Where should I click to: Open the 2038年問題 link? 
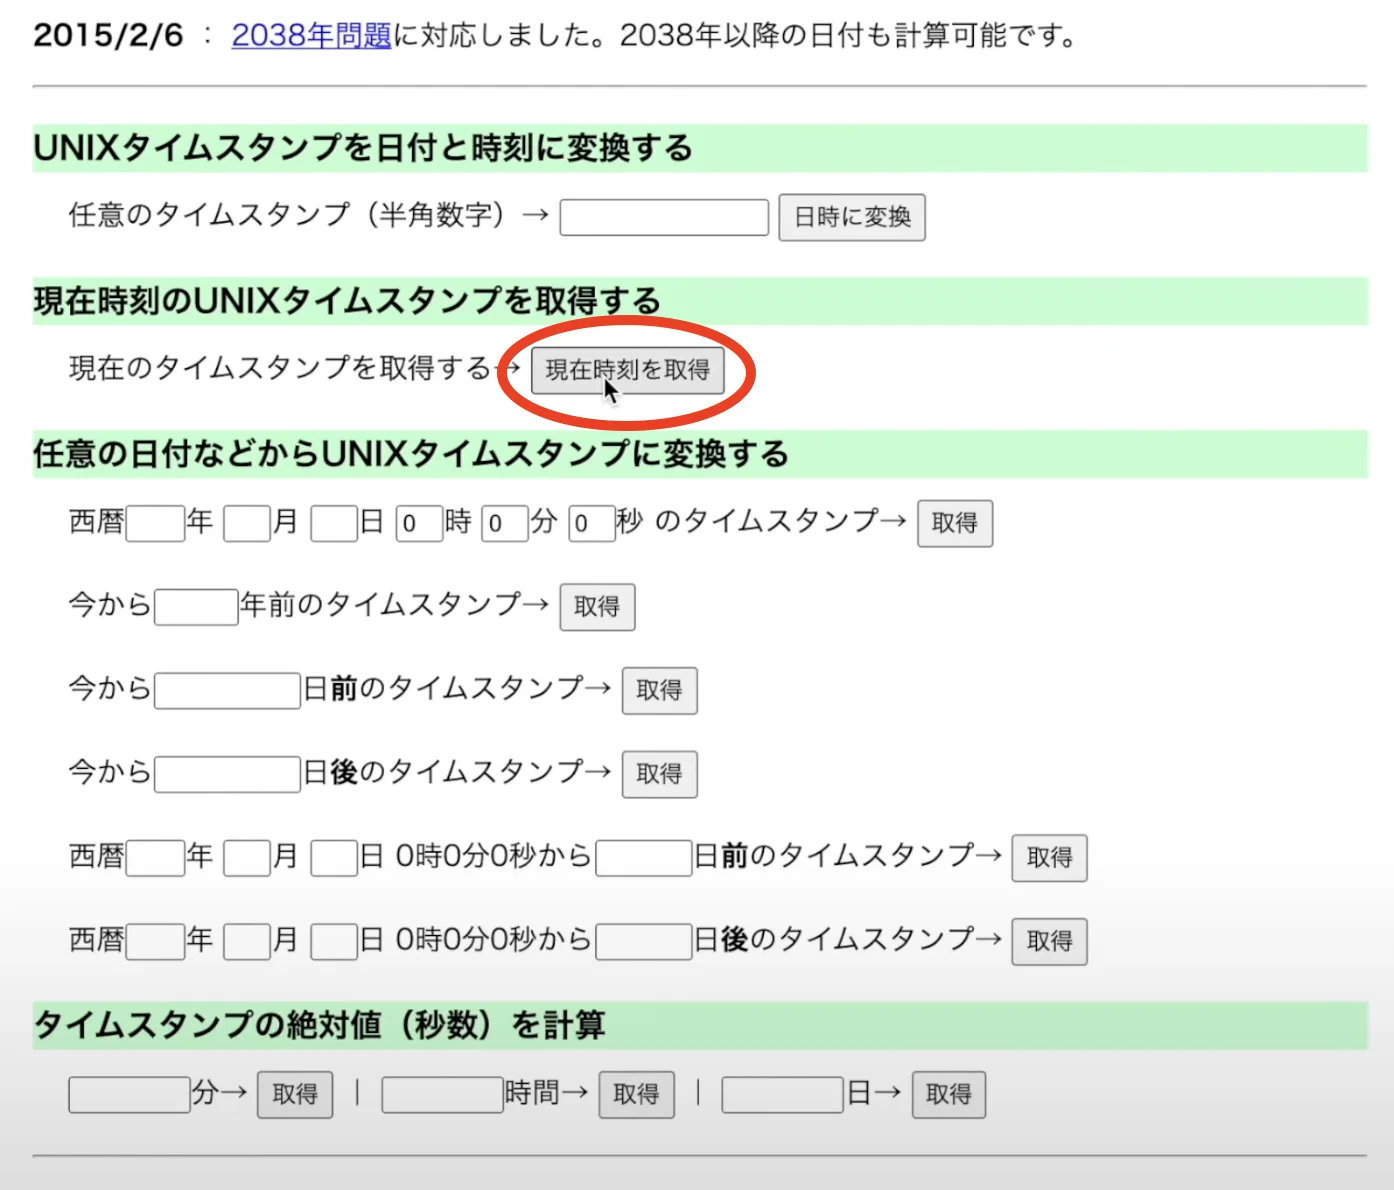tap(311, 35)
